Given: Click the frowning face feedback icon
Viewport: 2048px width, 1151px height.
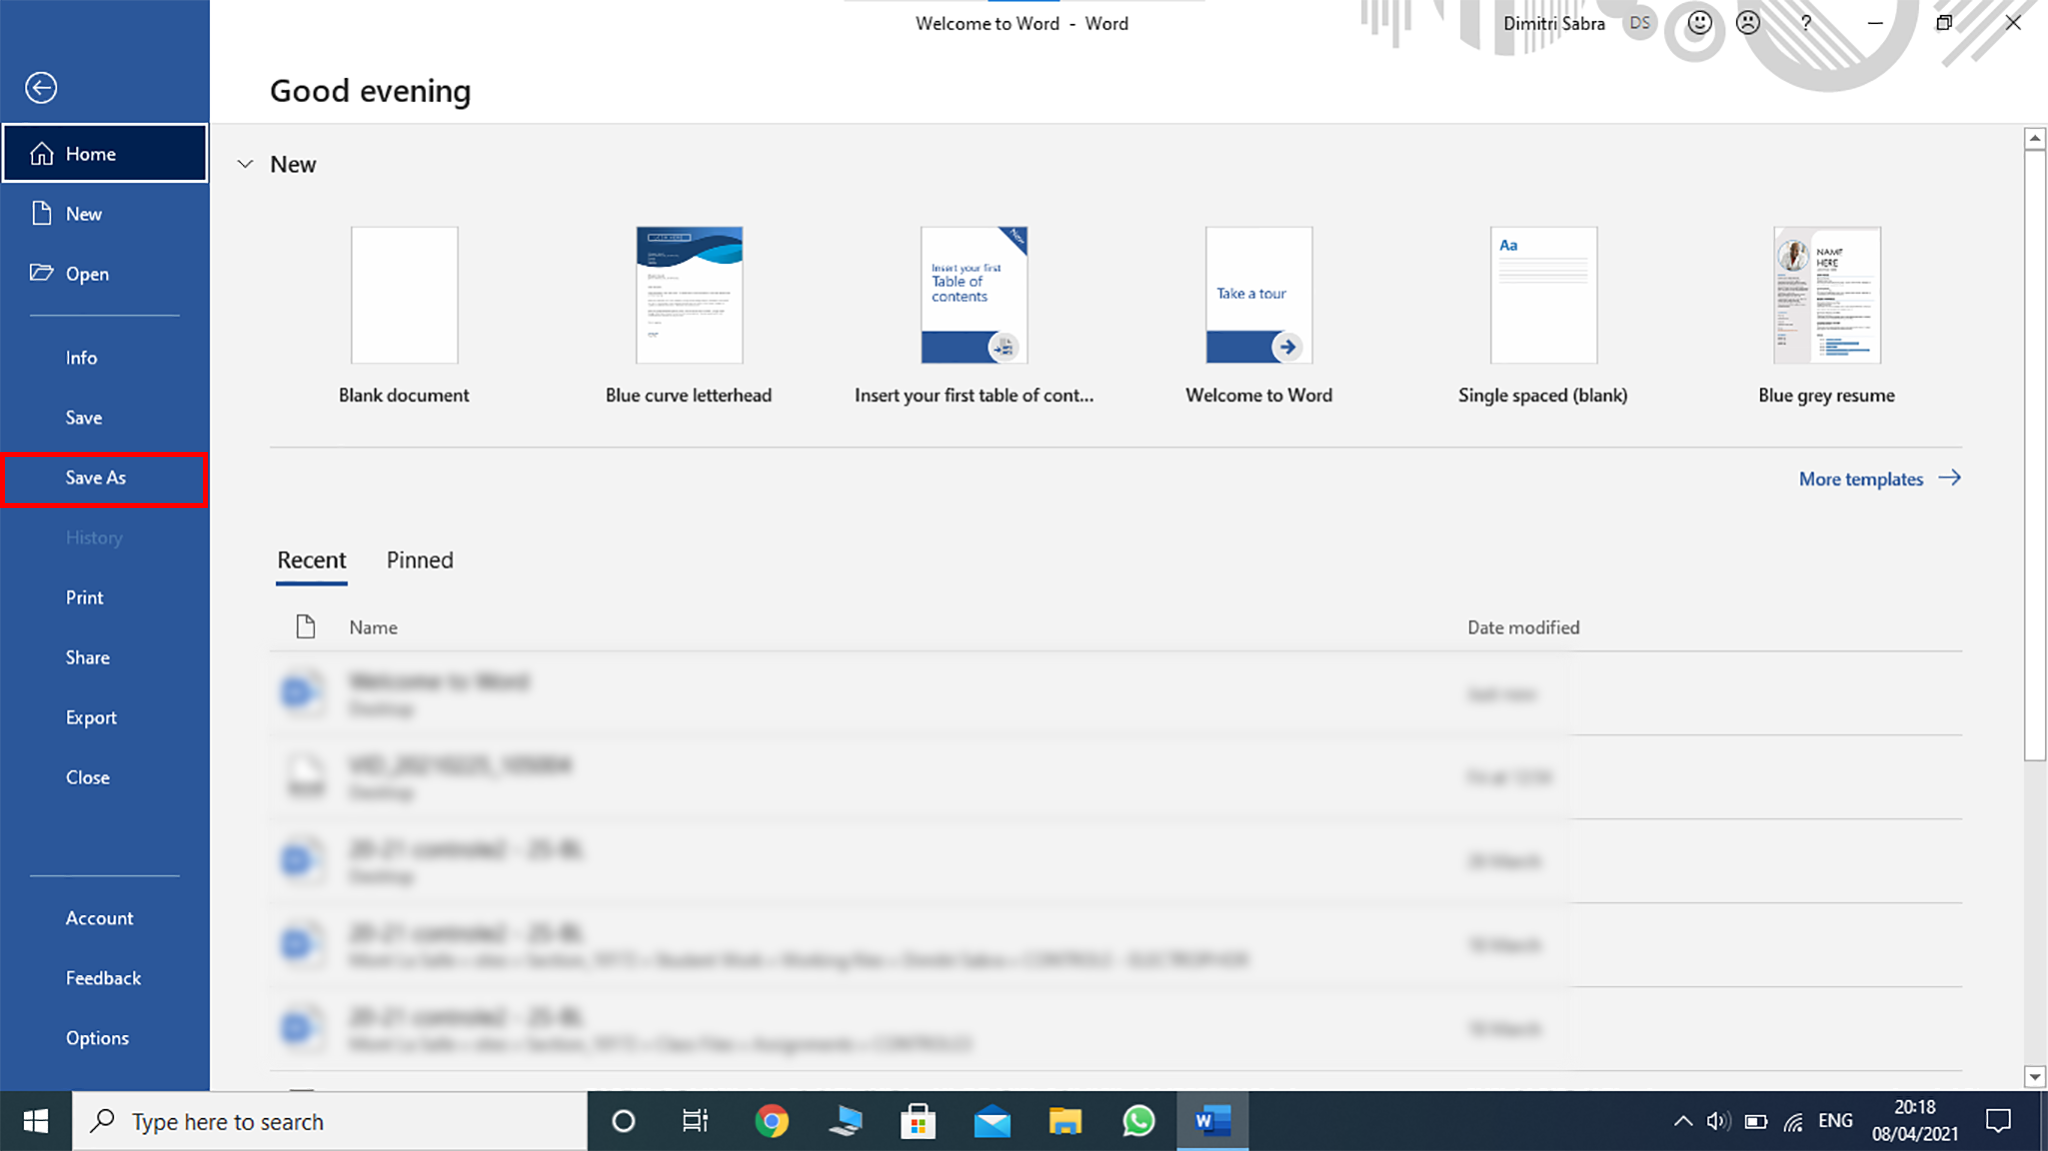Looking at the screenshot, I should pos(1748,23).
